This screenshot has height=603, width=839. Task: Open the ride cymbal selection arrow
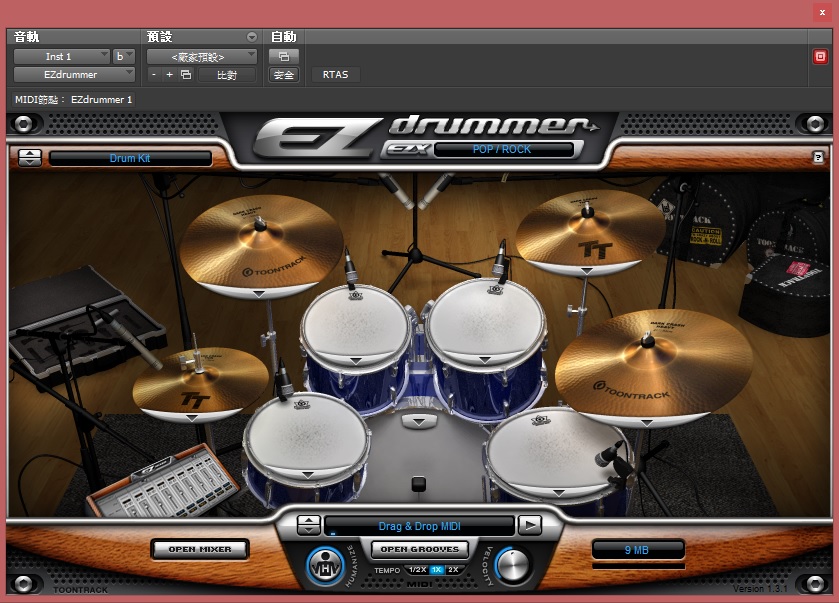tap(647, 423)
